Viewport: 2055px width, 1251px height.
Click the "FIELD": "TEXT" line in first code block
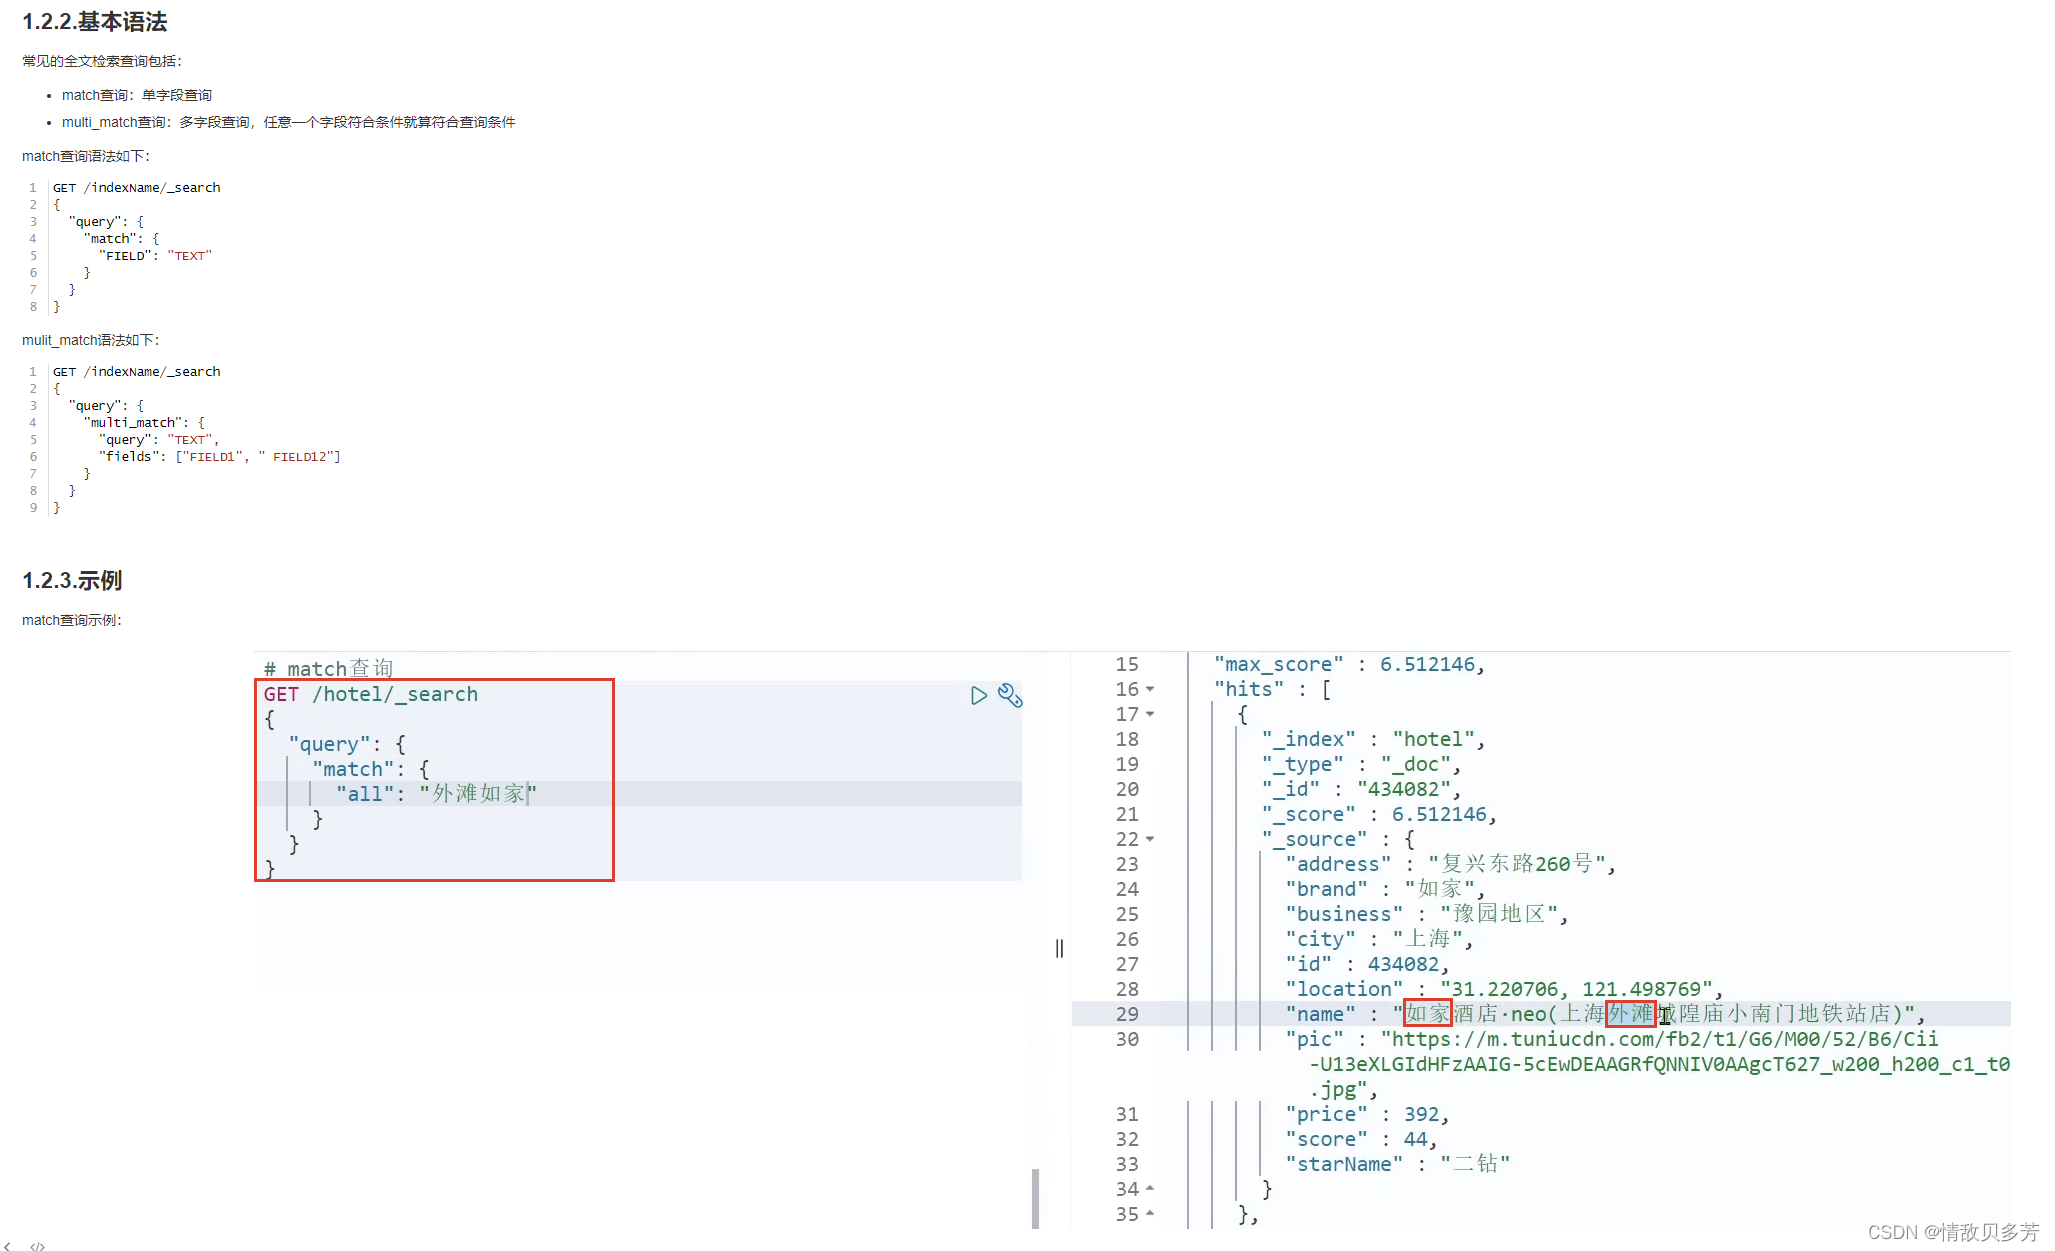tap(156, 256)
